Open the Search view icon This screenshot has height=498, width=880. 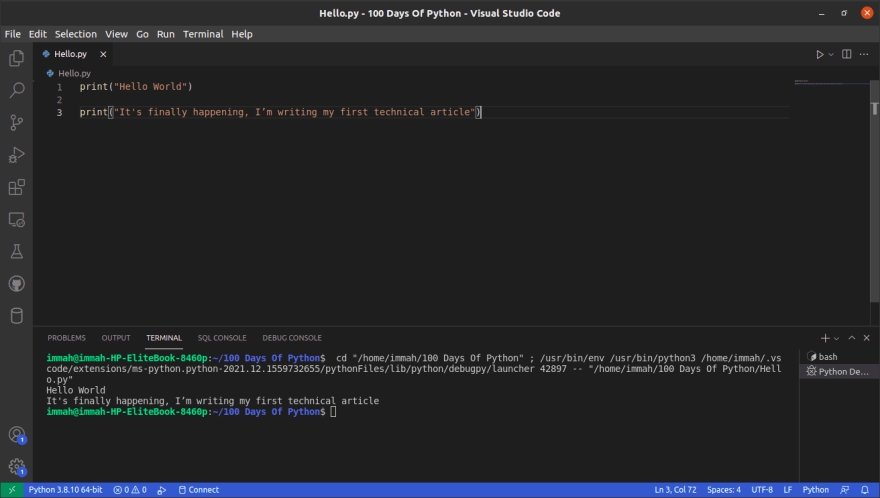coord(17,90)
